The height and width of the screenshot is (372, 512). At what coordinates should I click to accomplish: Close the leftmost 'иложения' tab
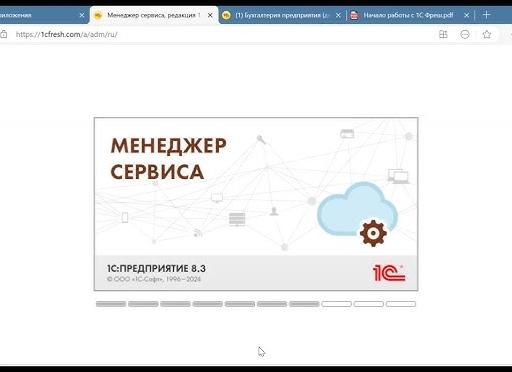click(x=82, y=15)
